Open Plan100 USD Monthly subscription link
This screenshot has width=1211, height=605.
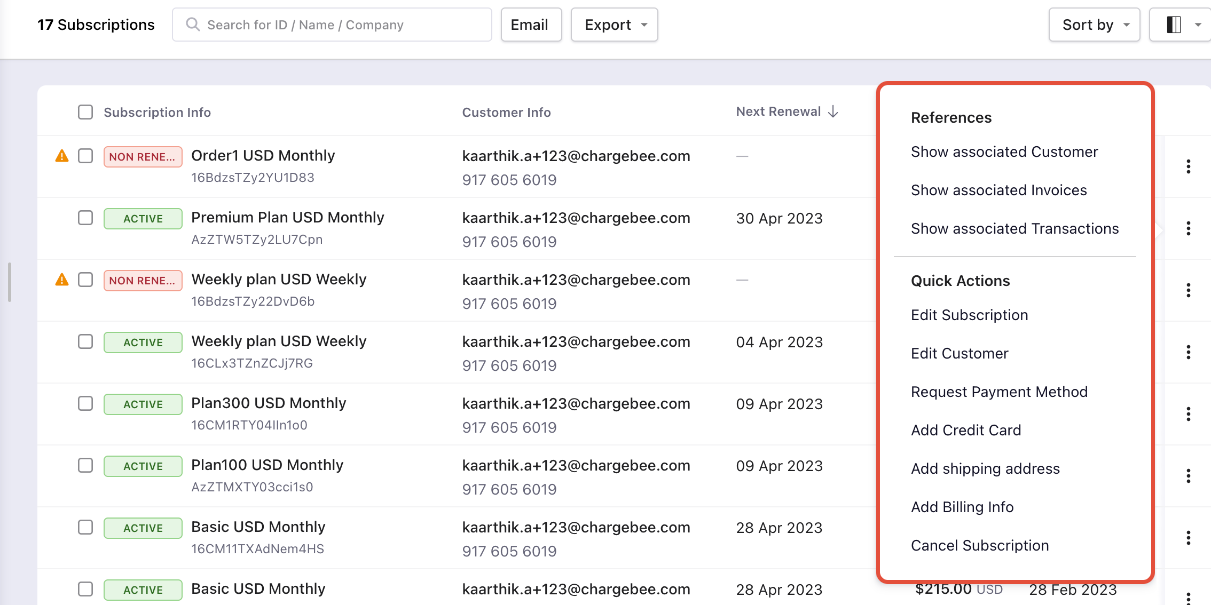tap(267, 465)
